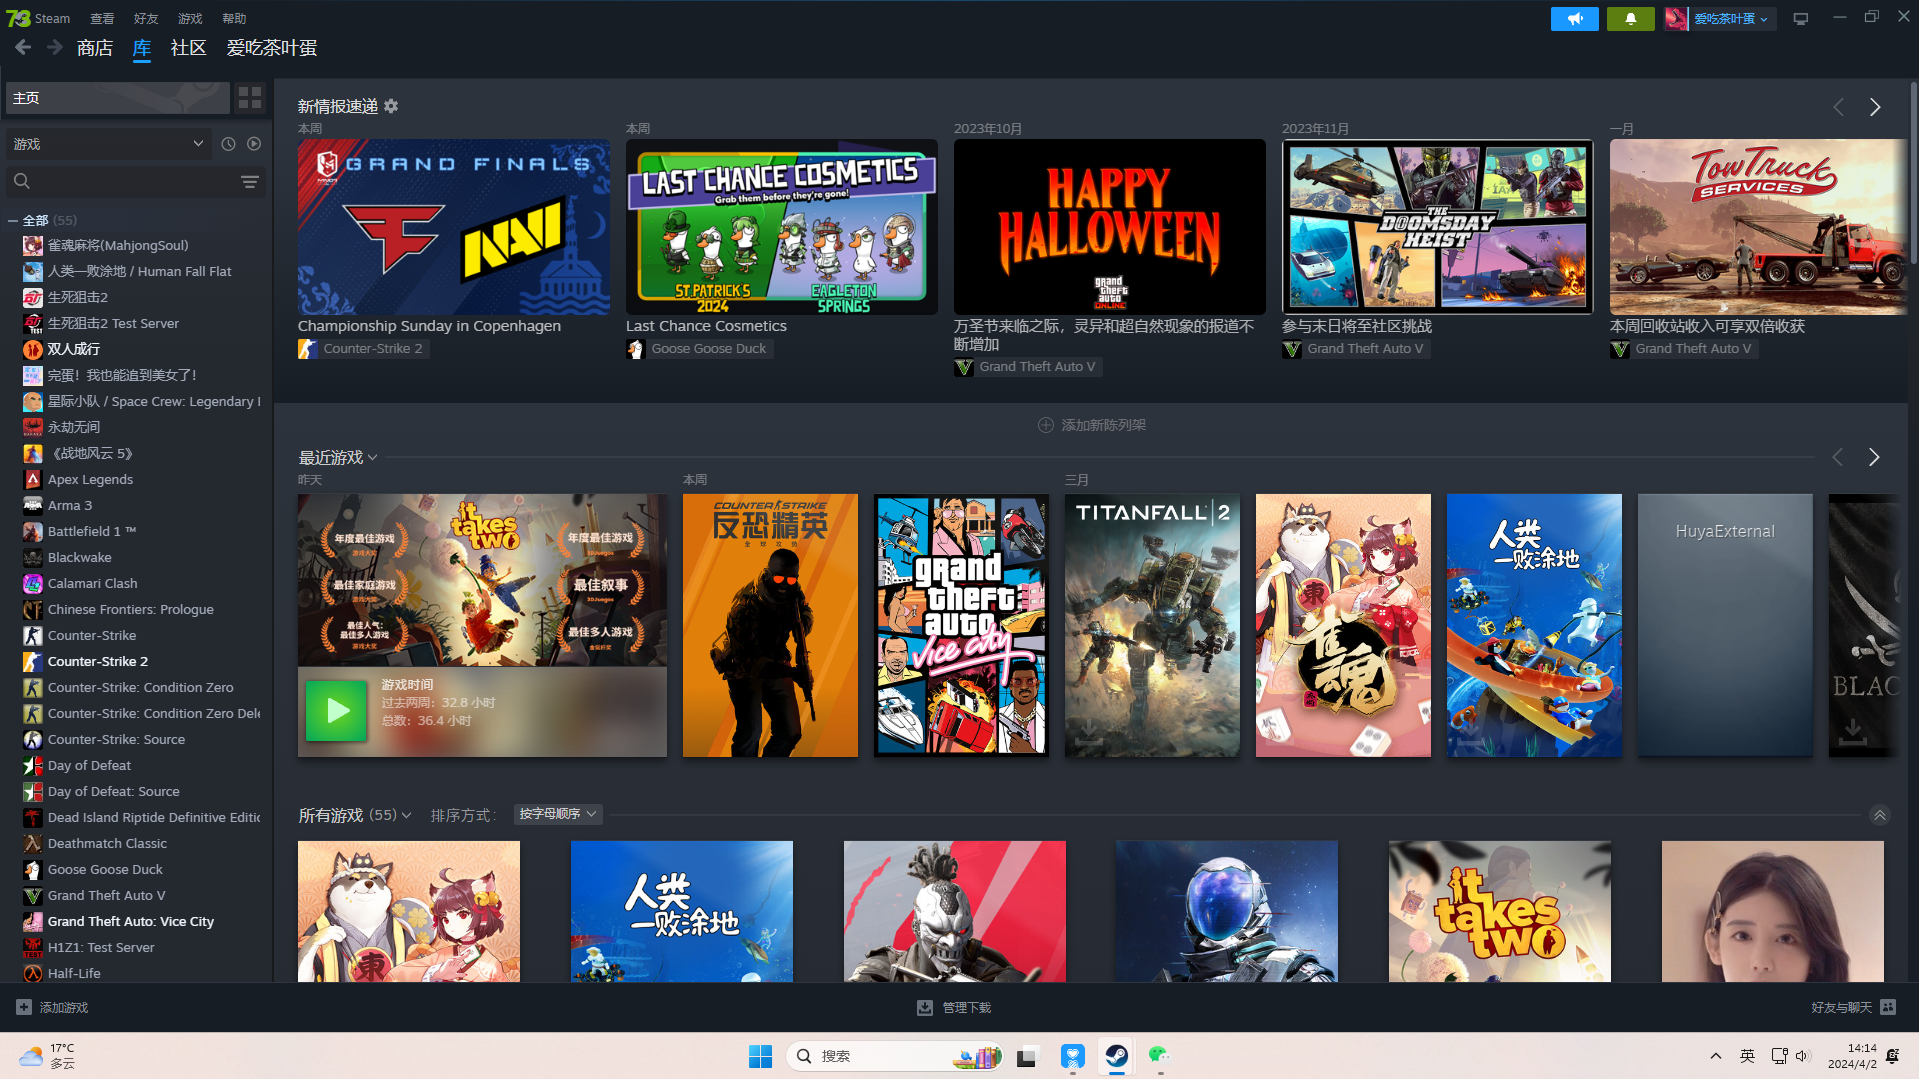Image resolution: width=1919 pixels, height=1079 pixels.
Task: Switch to Big Picture mode icon
Action: tap(1800, 18)
